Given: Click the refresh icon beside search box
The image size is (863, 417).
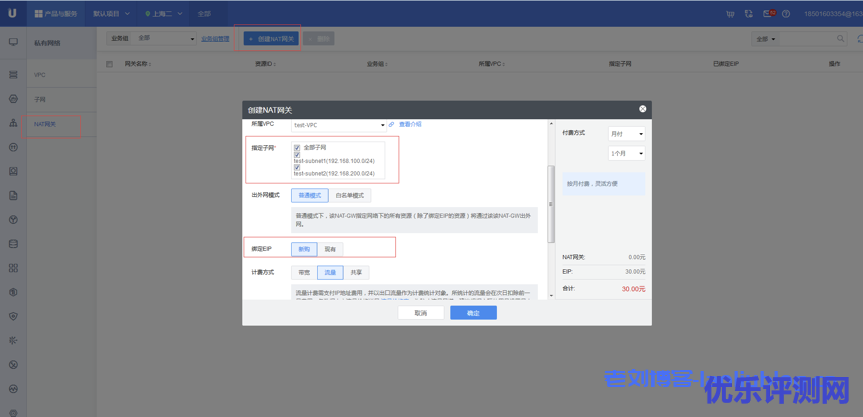Looking at the screenshot, I should [x=860, y=39].
